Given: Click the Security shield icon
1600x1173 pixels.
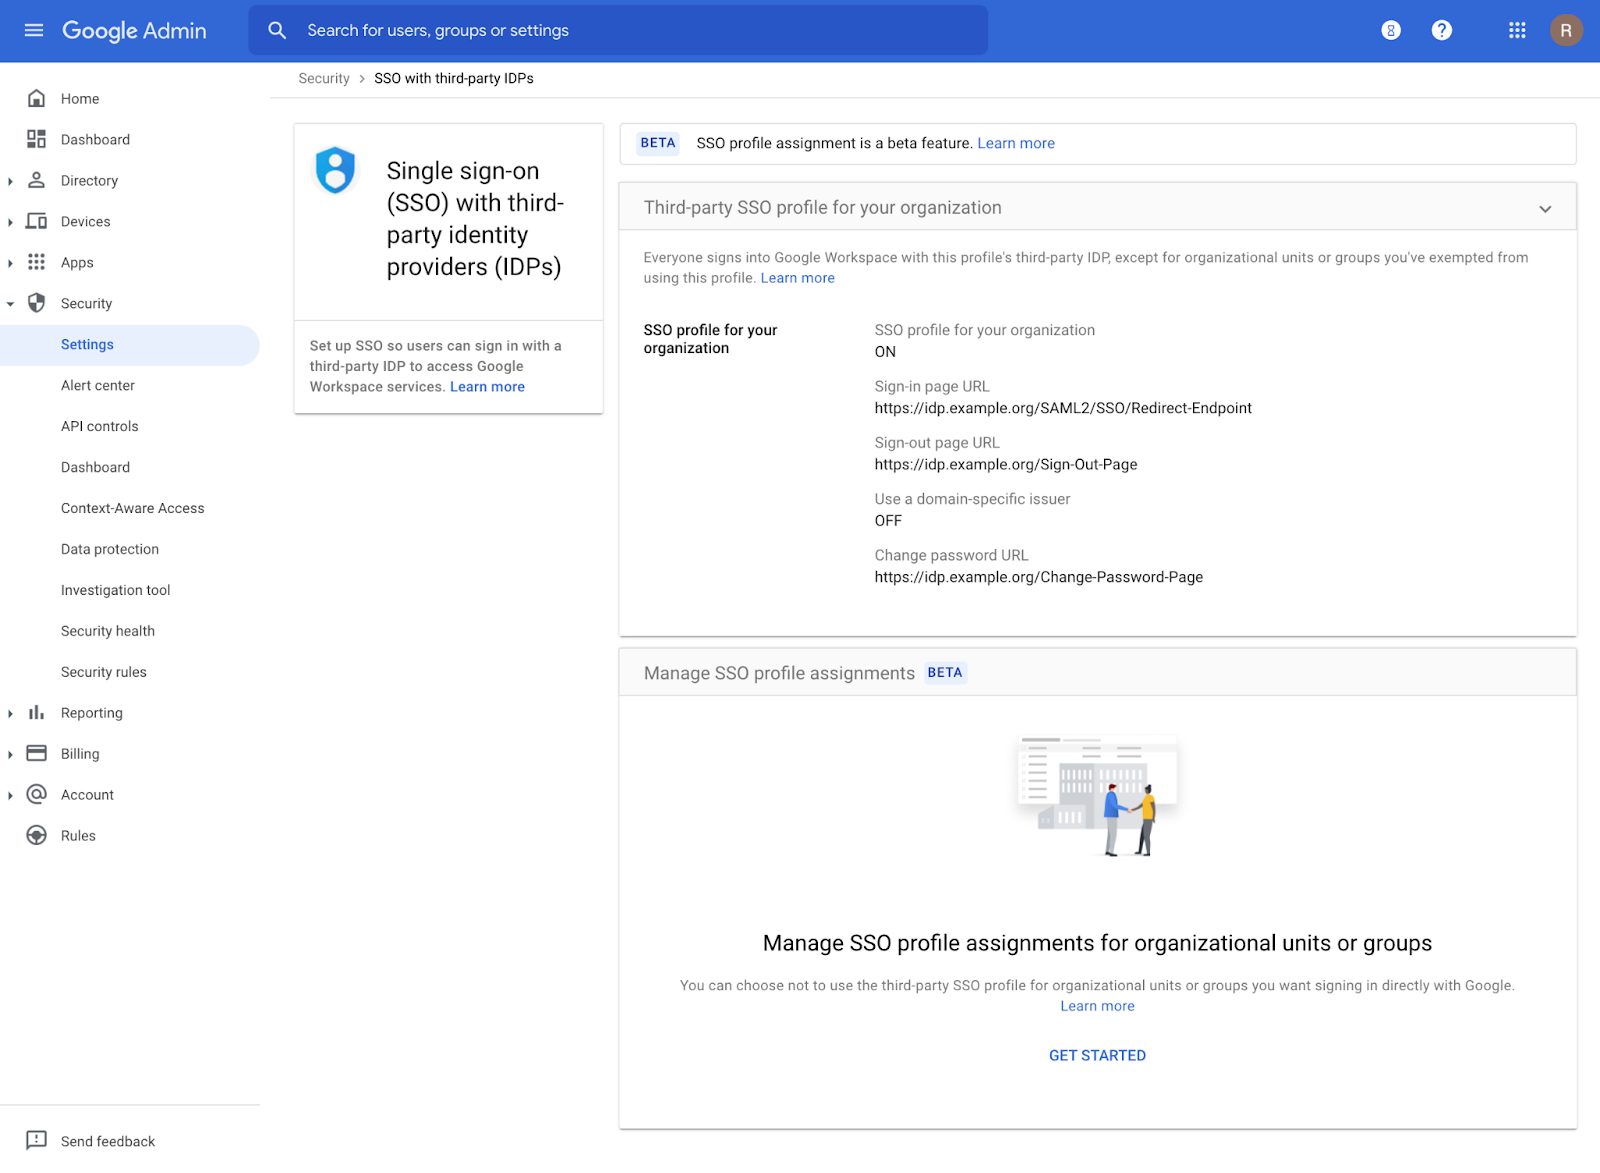Looking at the screenshot, I should point(36,303).
